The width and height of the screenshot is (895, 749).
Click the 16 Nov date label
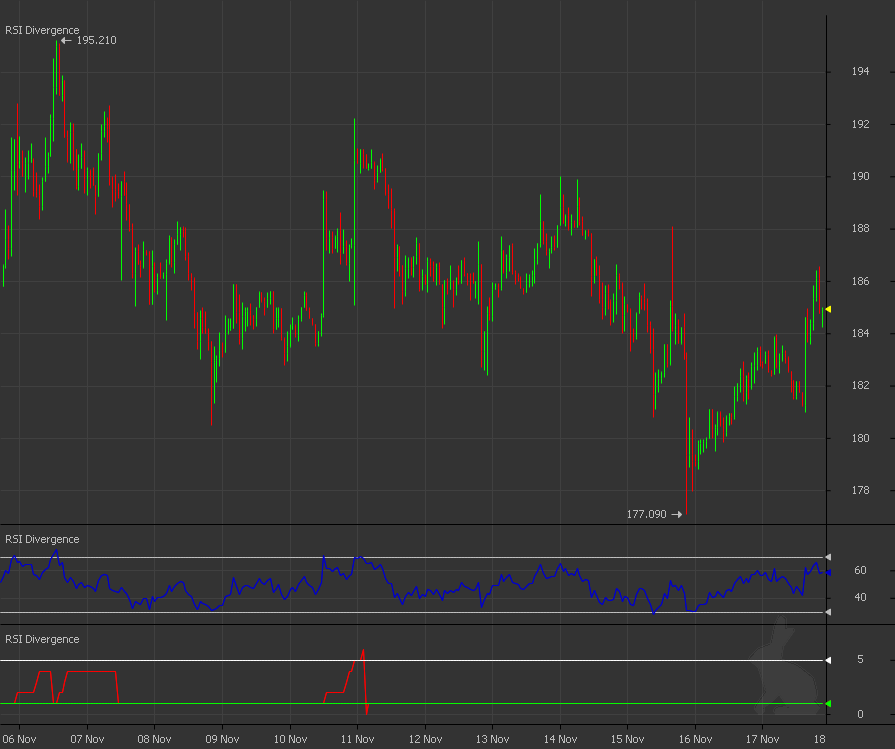tap(695, 739)
